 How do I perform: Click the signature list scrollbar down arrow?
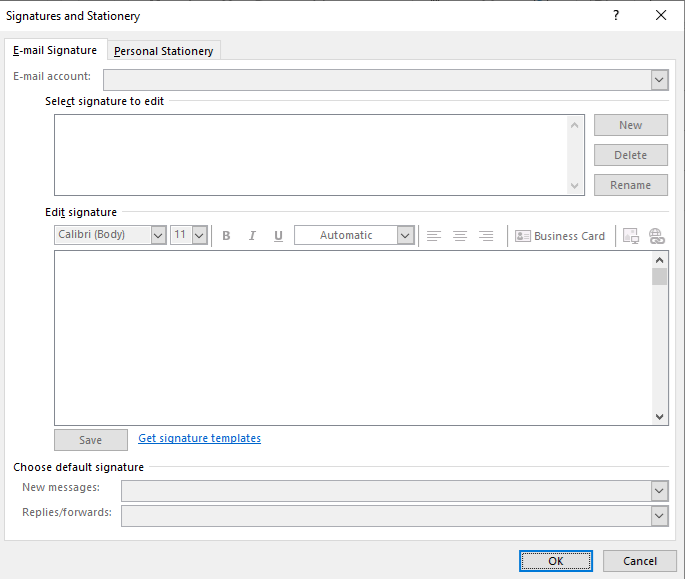click(x=574, y=186)
